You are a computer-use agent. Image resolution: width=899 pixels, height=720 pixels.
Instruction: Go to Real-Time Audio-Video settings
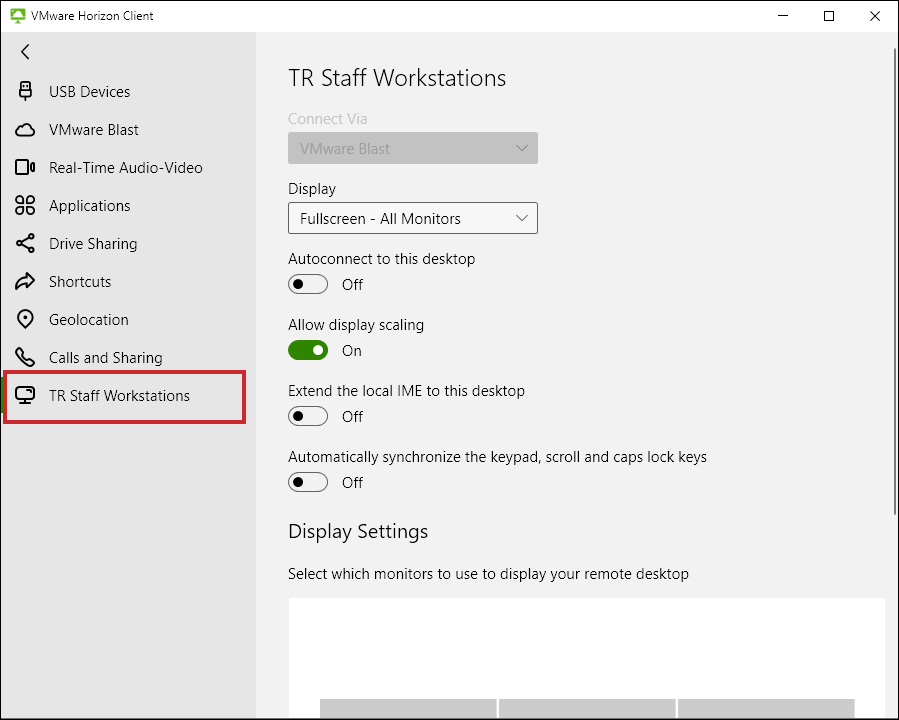click(x=128, y=167)
